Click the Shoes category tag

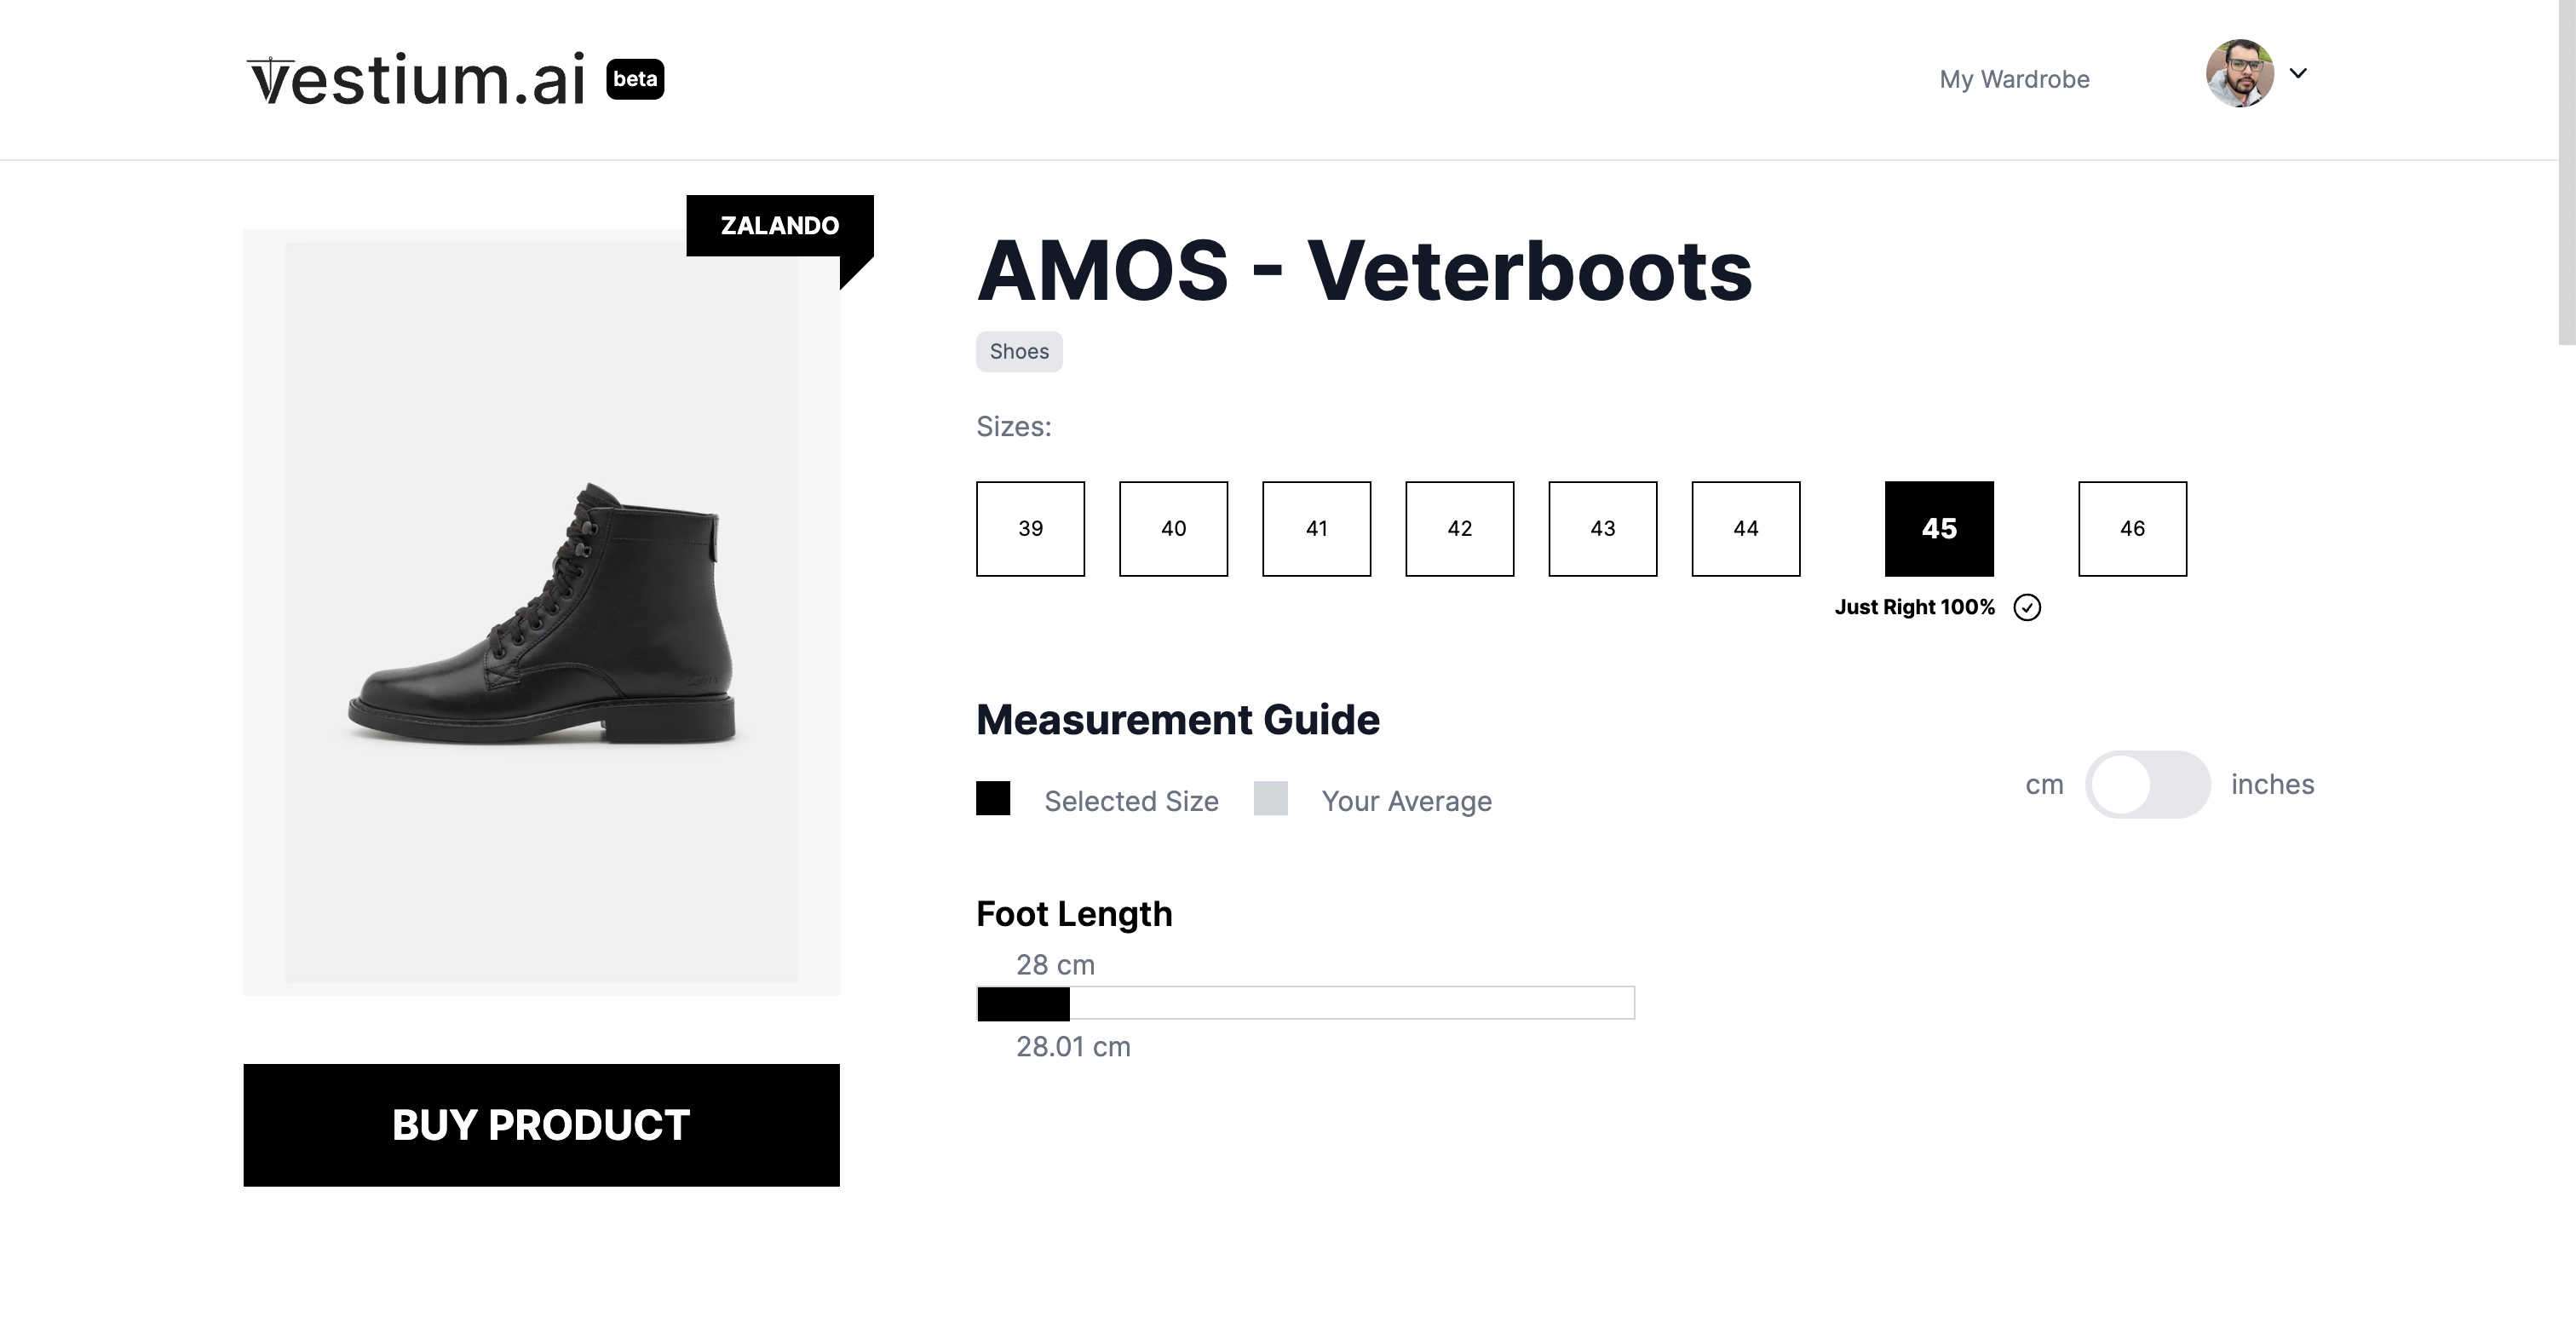tap(1019, 351)
